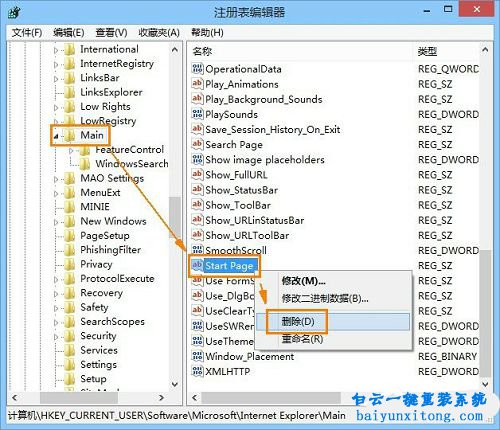
Task: Click the XMLHTTP DWORD value icon
Action: [197, 371]
